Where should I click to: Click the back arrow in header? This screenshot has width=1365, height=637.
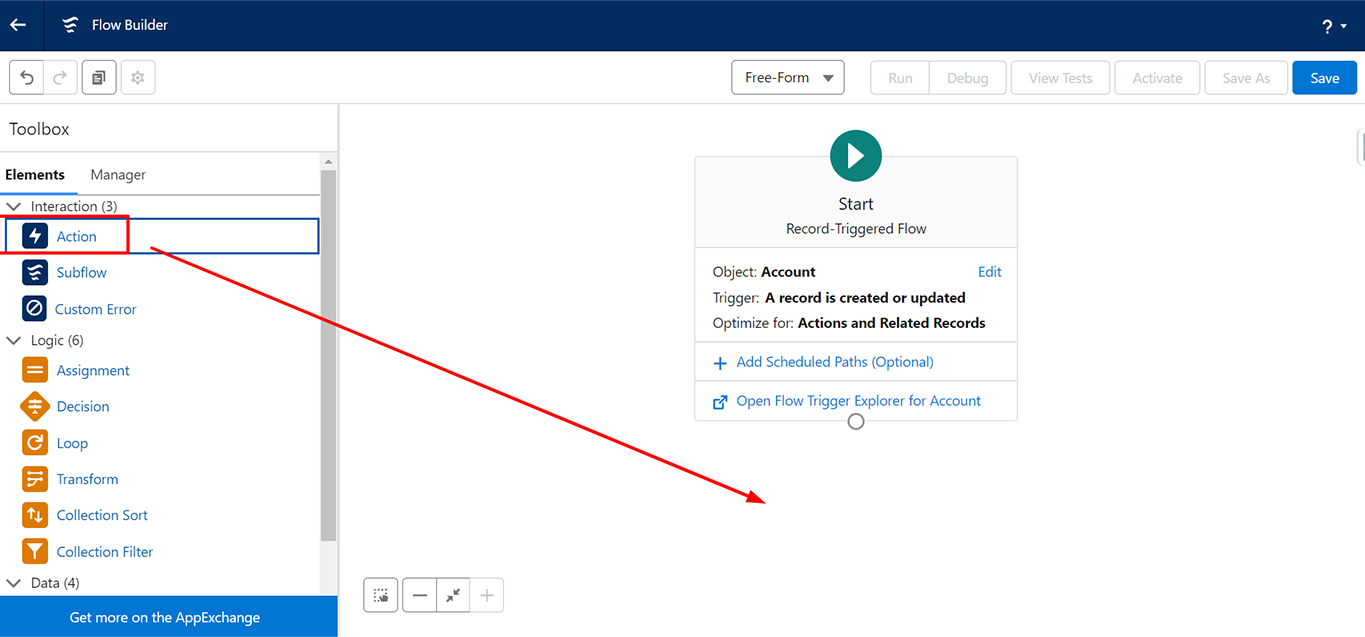point(18,25)
